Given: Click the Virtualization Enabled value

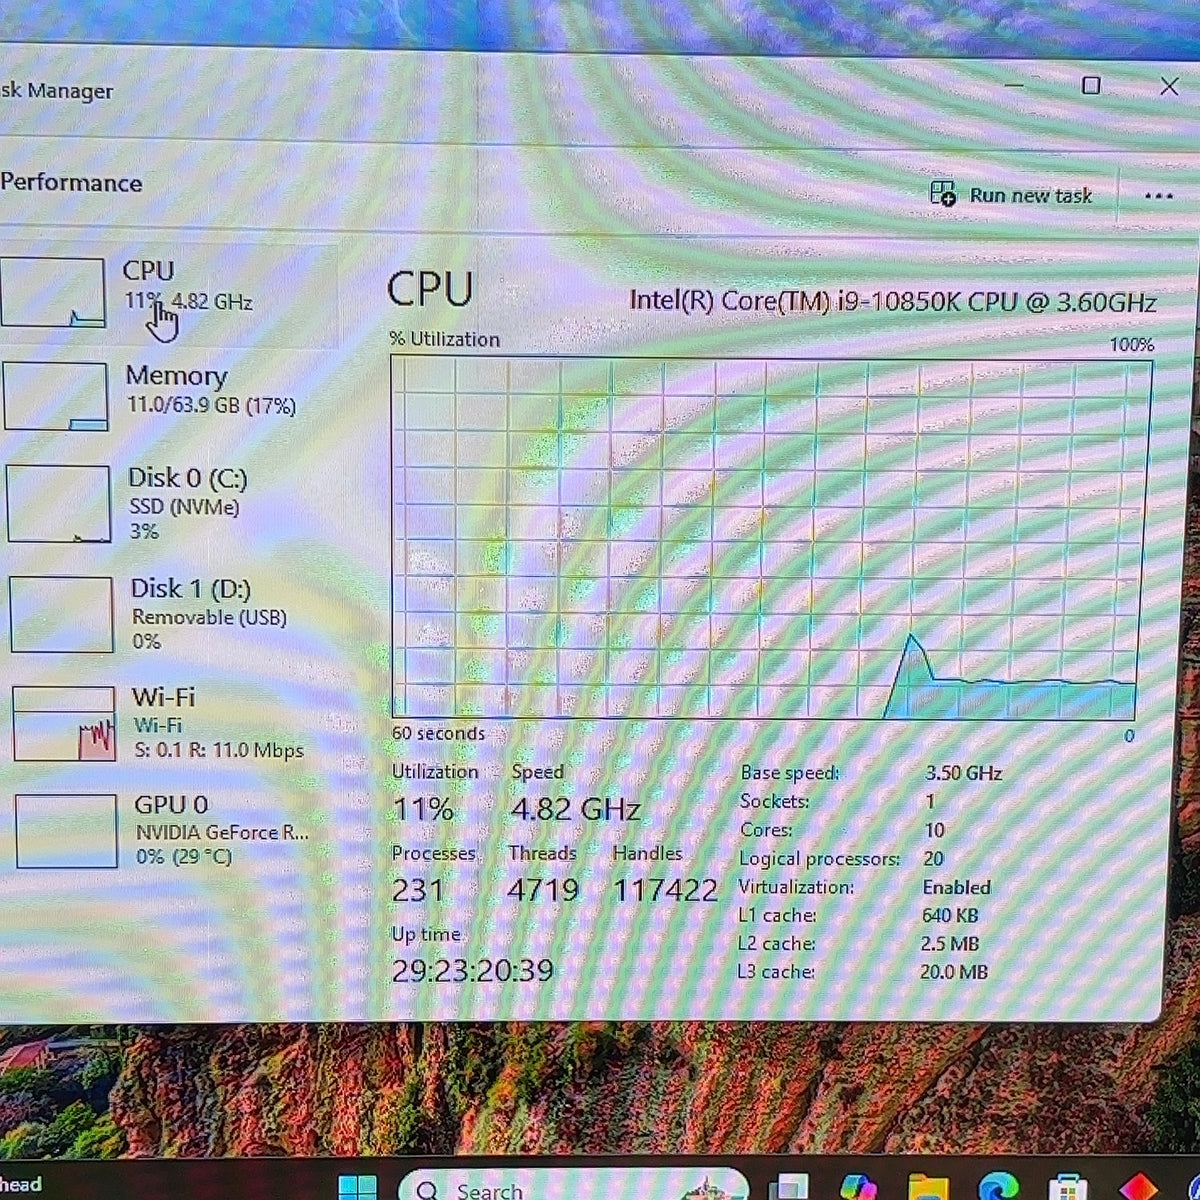Looking at the screenshot, I should 956,887.
